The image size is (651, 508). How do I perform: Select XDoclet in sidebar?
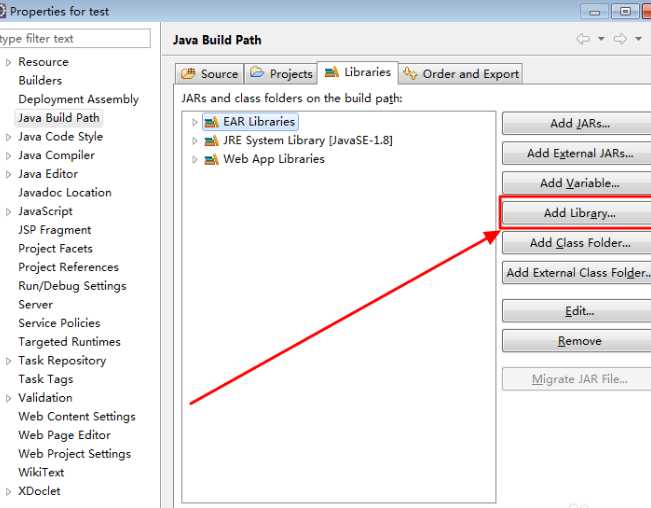39,491
